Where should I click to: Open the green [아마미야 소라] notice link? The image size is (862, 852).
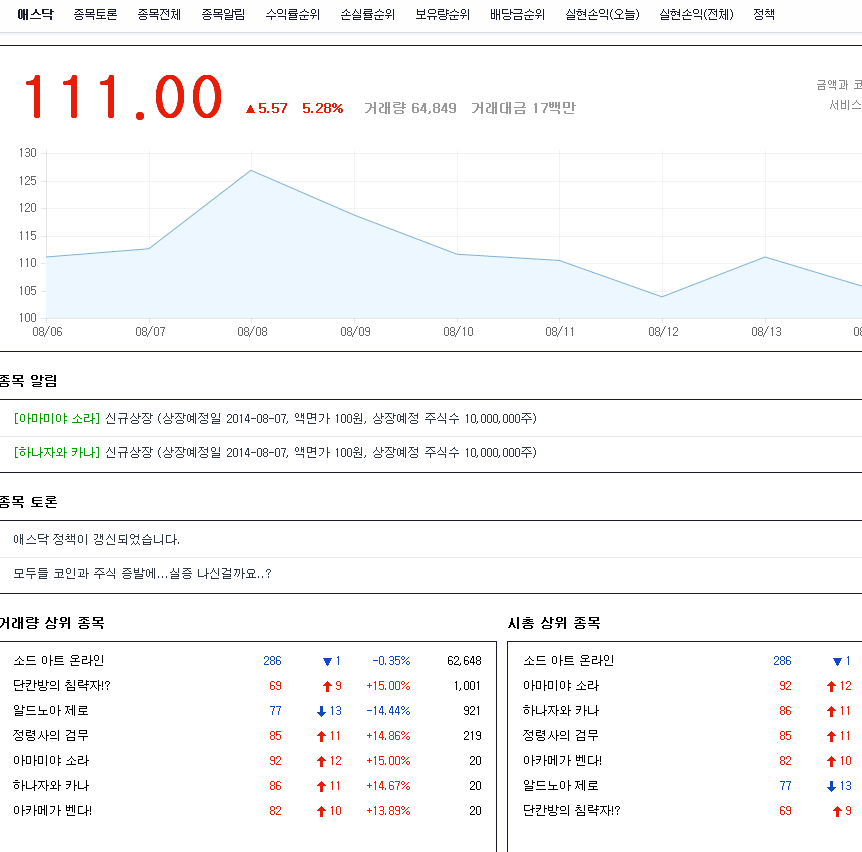(x=57, y=419)
